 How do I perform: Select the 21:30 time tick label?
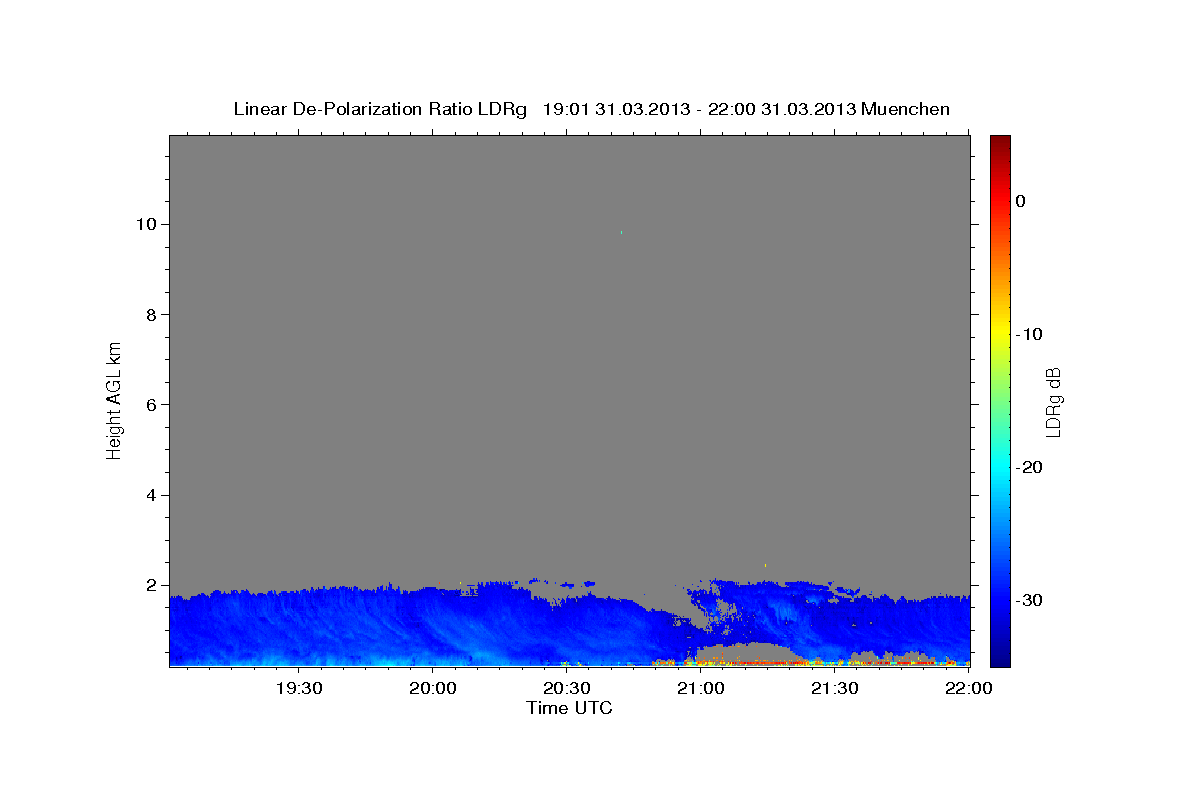tap(834, 688)
